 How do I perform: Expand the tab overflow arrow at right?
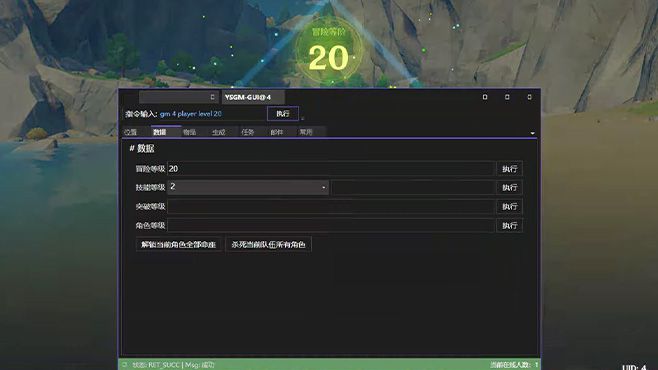532,133
